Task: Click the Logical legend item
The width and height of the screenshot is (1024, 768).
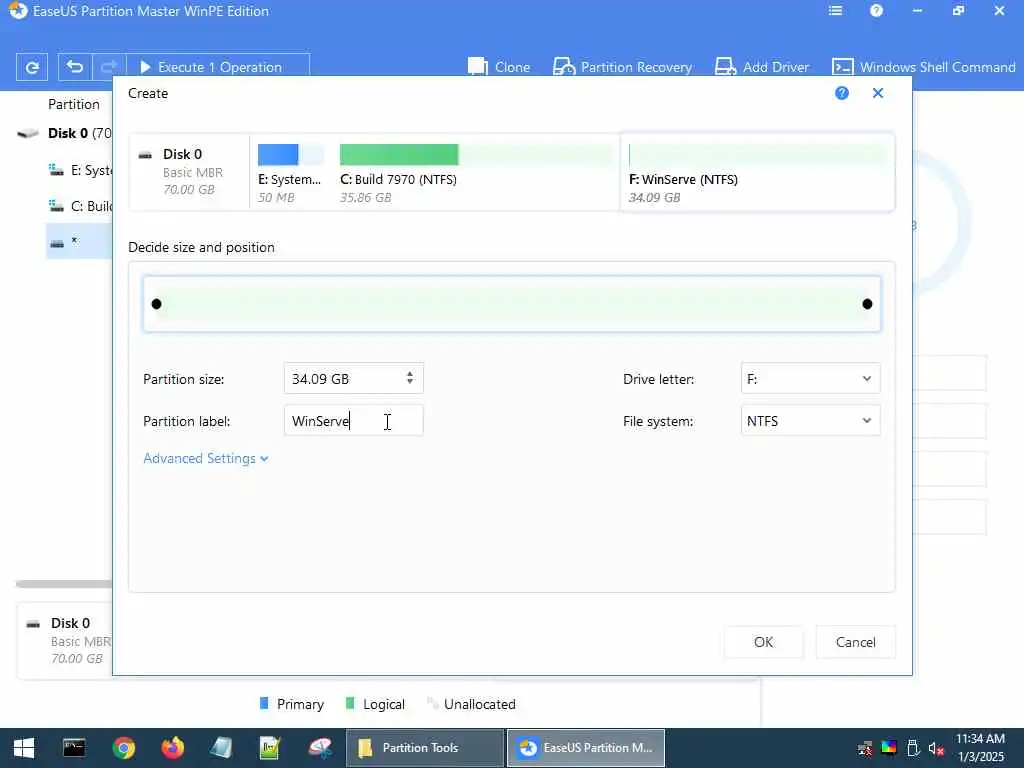Action: pos(375,704)
